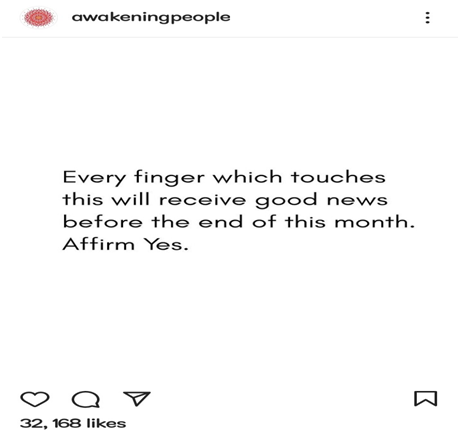Toggle the heart to like this affirmation
The height and width of the screenshot is (432, 460).
click(35, 399)
